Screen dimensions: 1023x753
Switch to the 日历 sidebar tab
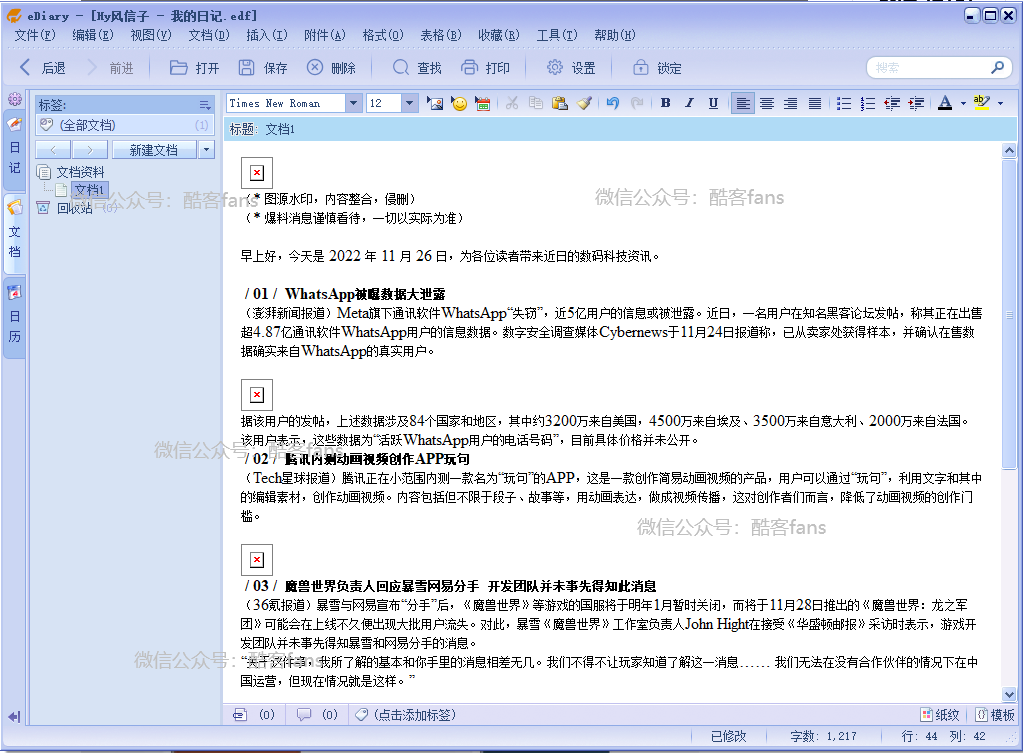[14, 317]
